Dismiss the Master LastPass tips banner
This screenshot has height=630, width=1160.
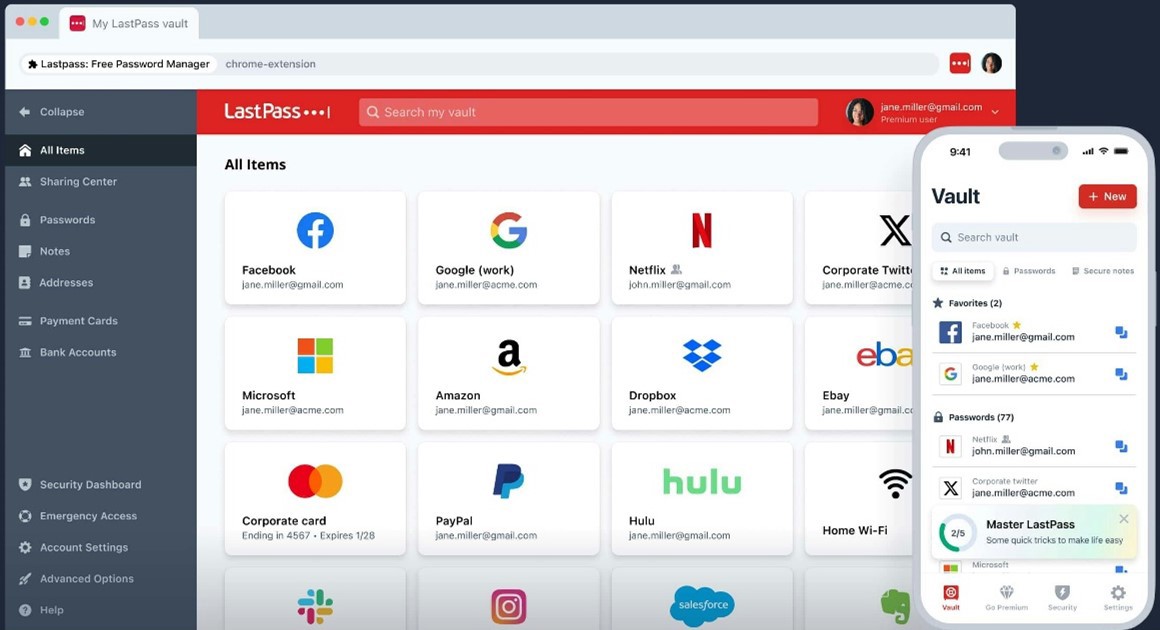click(1124, 519)
